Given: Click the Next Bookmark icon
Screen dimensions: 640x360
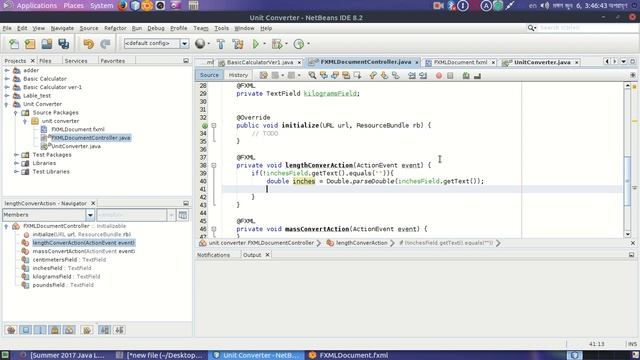Looking at the screenshot, I should (384, 76).
